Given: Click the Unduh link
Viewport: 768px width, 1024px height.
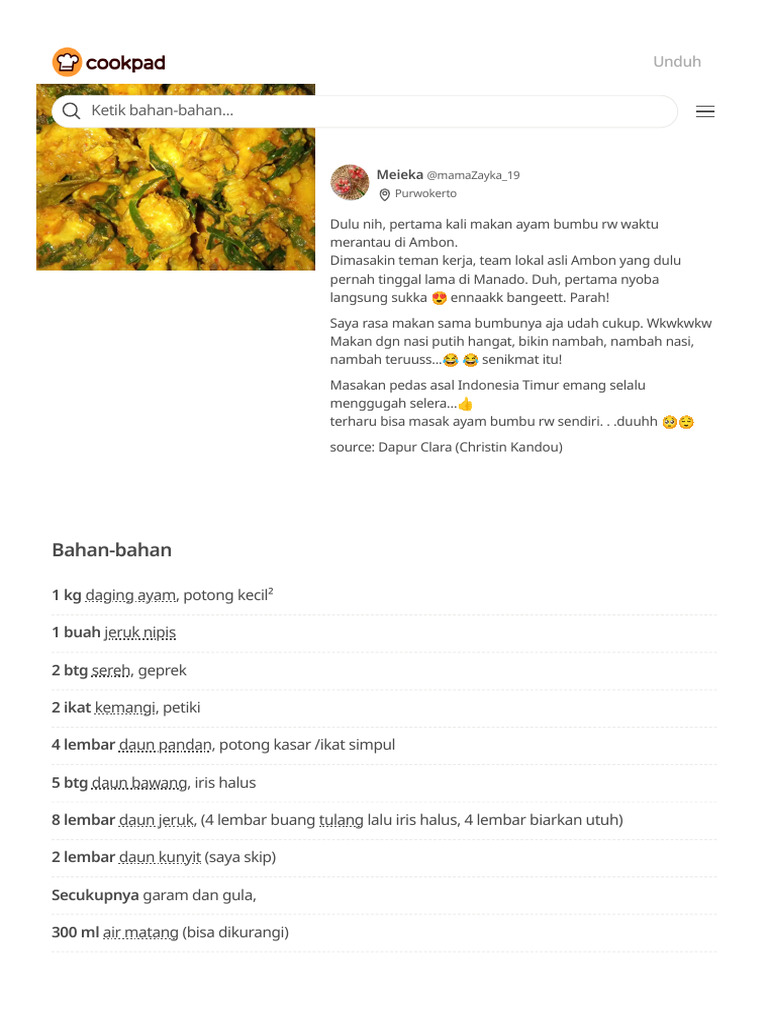Looking at the screenshot, I should tap(677, 61).
